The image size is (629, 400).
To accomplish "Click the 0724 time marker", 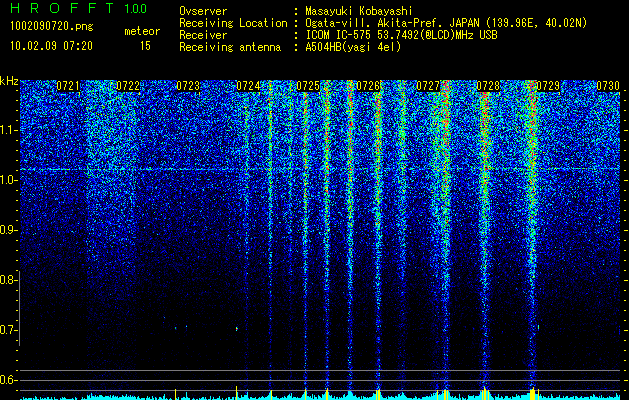I will (248, 86).
